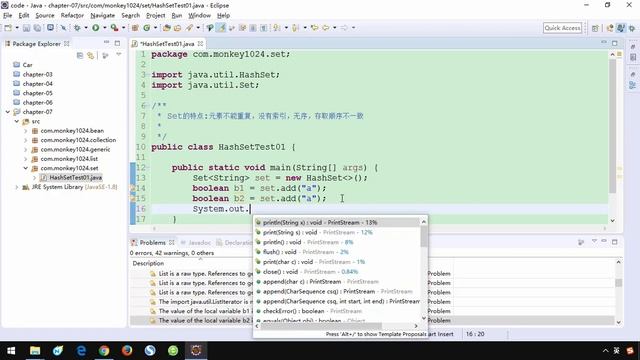Image resolution: width=640 pixels, height=360 pixels.
Task: Toggle Mark Occurrences highlighted toolbar icon
Action: coord(221,28)
